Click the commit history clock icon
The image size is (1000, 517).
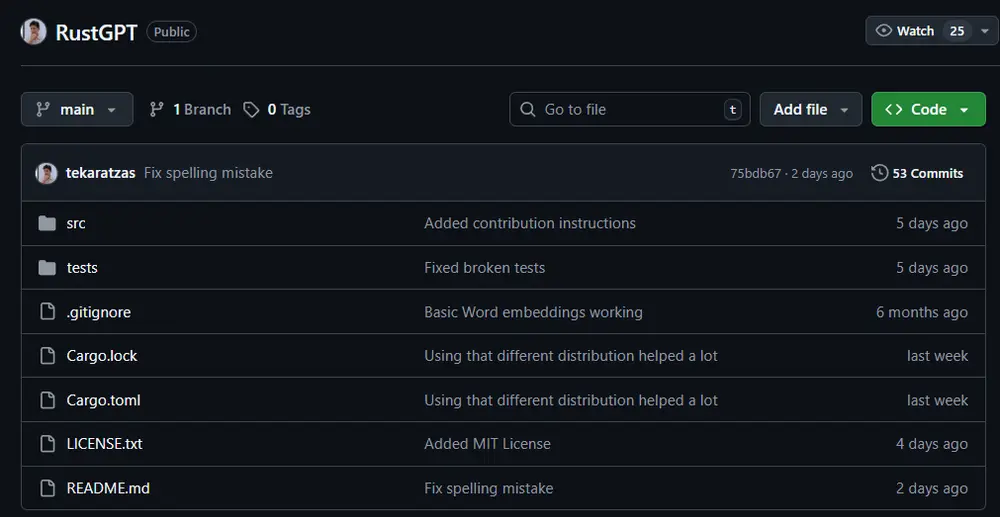879,173
